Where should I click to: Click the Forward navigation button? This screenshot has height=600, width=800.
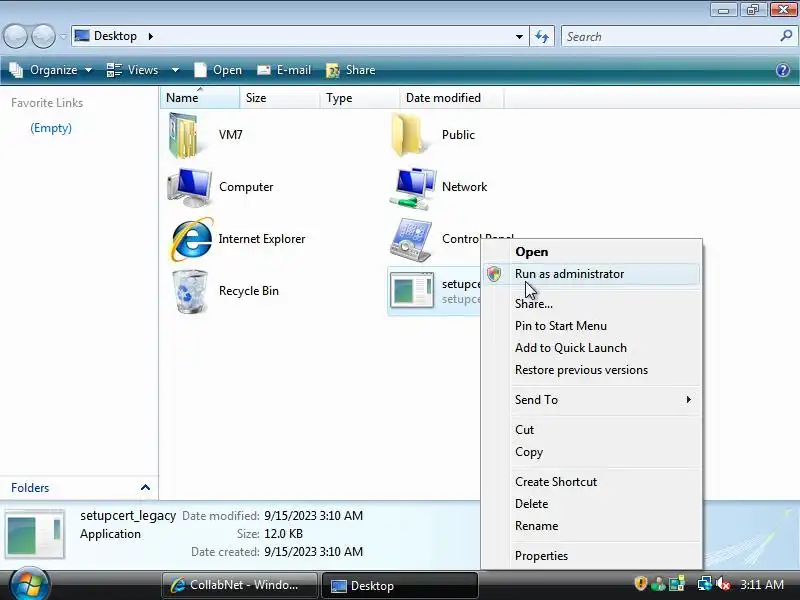(x=43, y=36)
